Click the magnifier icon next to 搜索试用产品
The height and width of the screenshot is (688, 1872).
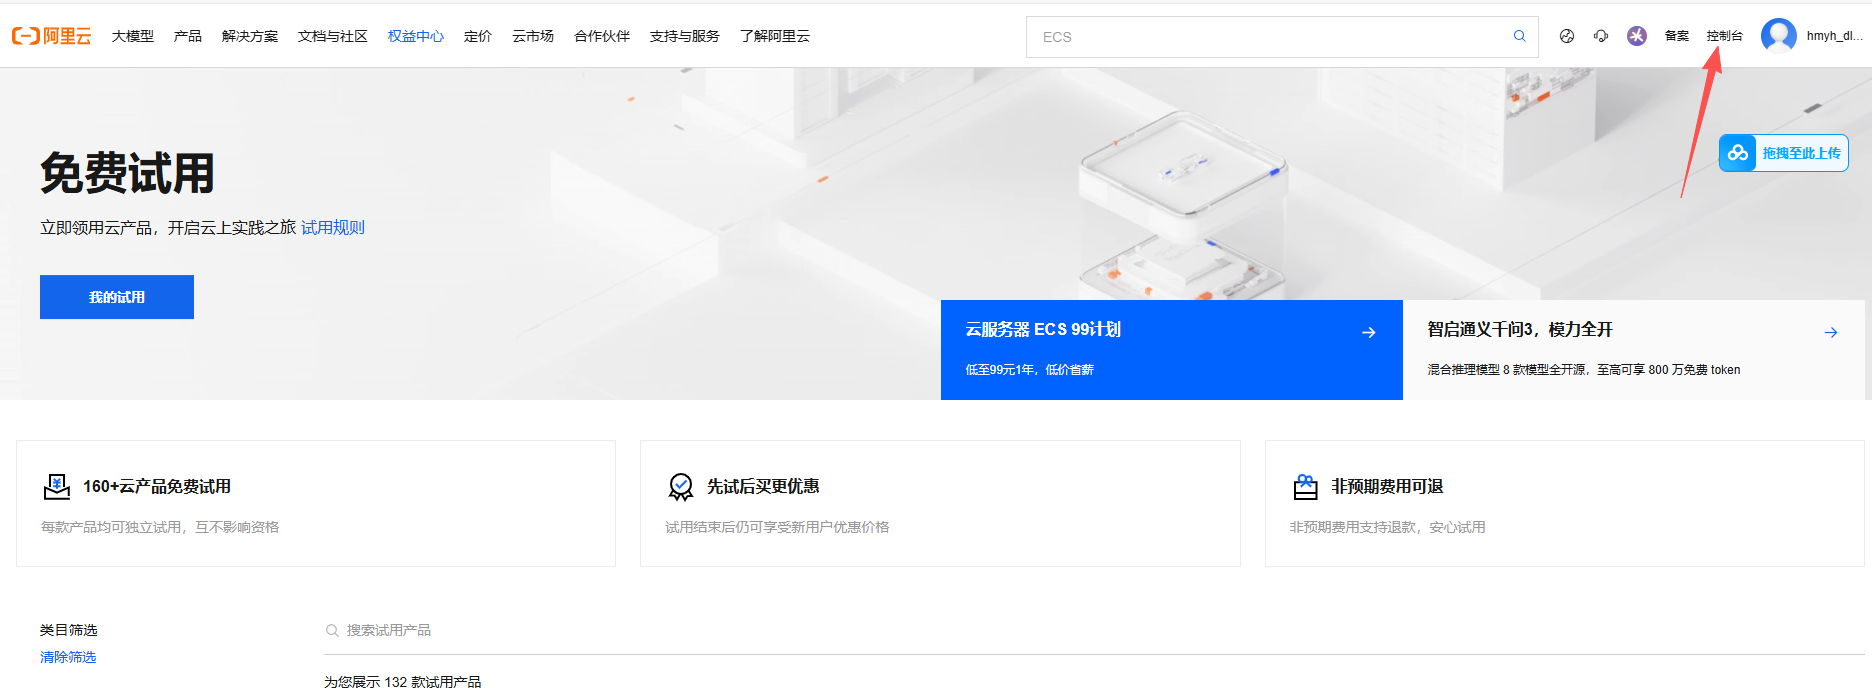tap(332, 631)
